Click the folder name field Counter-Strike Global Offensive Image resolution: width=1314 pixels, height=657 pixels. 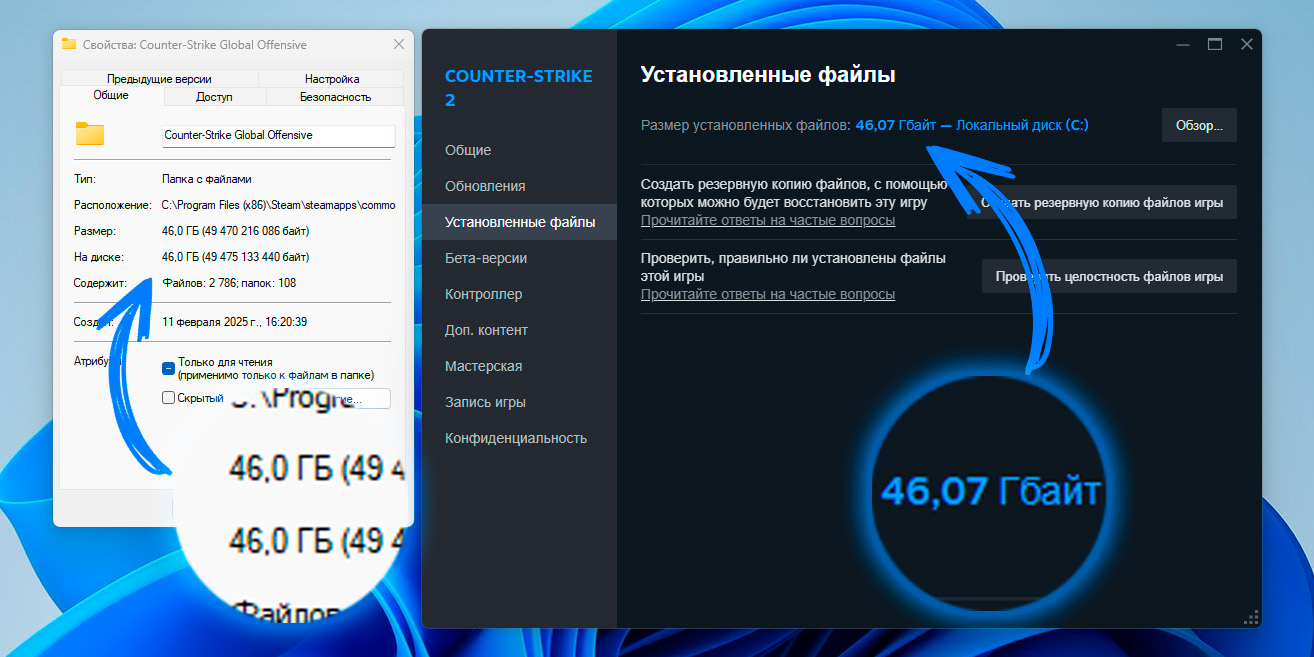click(x=279, y=135)
